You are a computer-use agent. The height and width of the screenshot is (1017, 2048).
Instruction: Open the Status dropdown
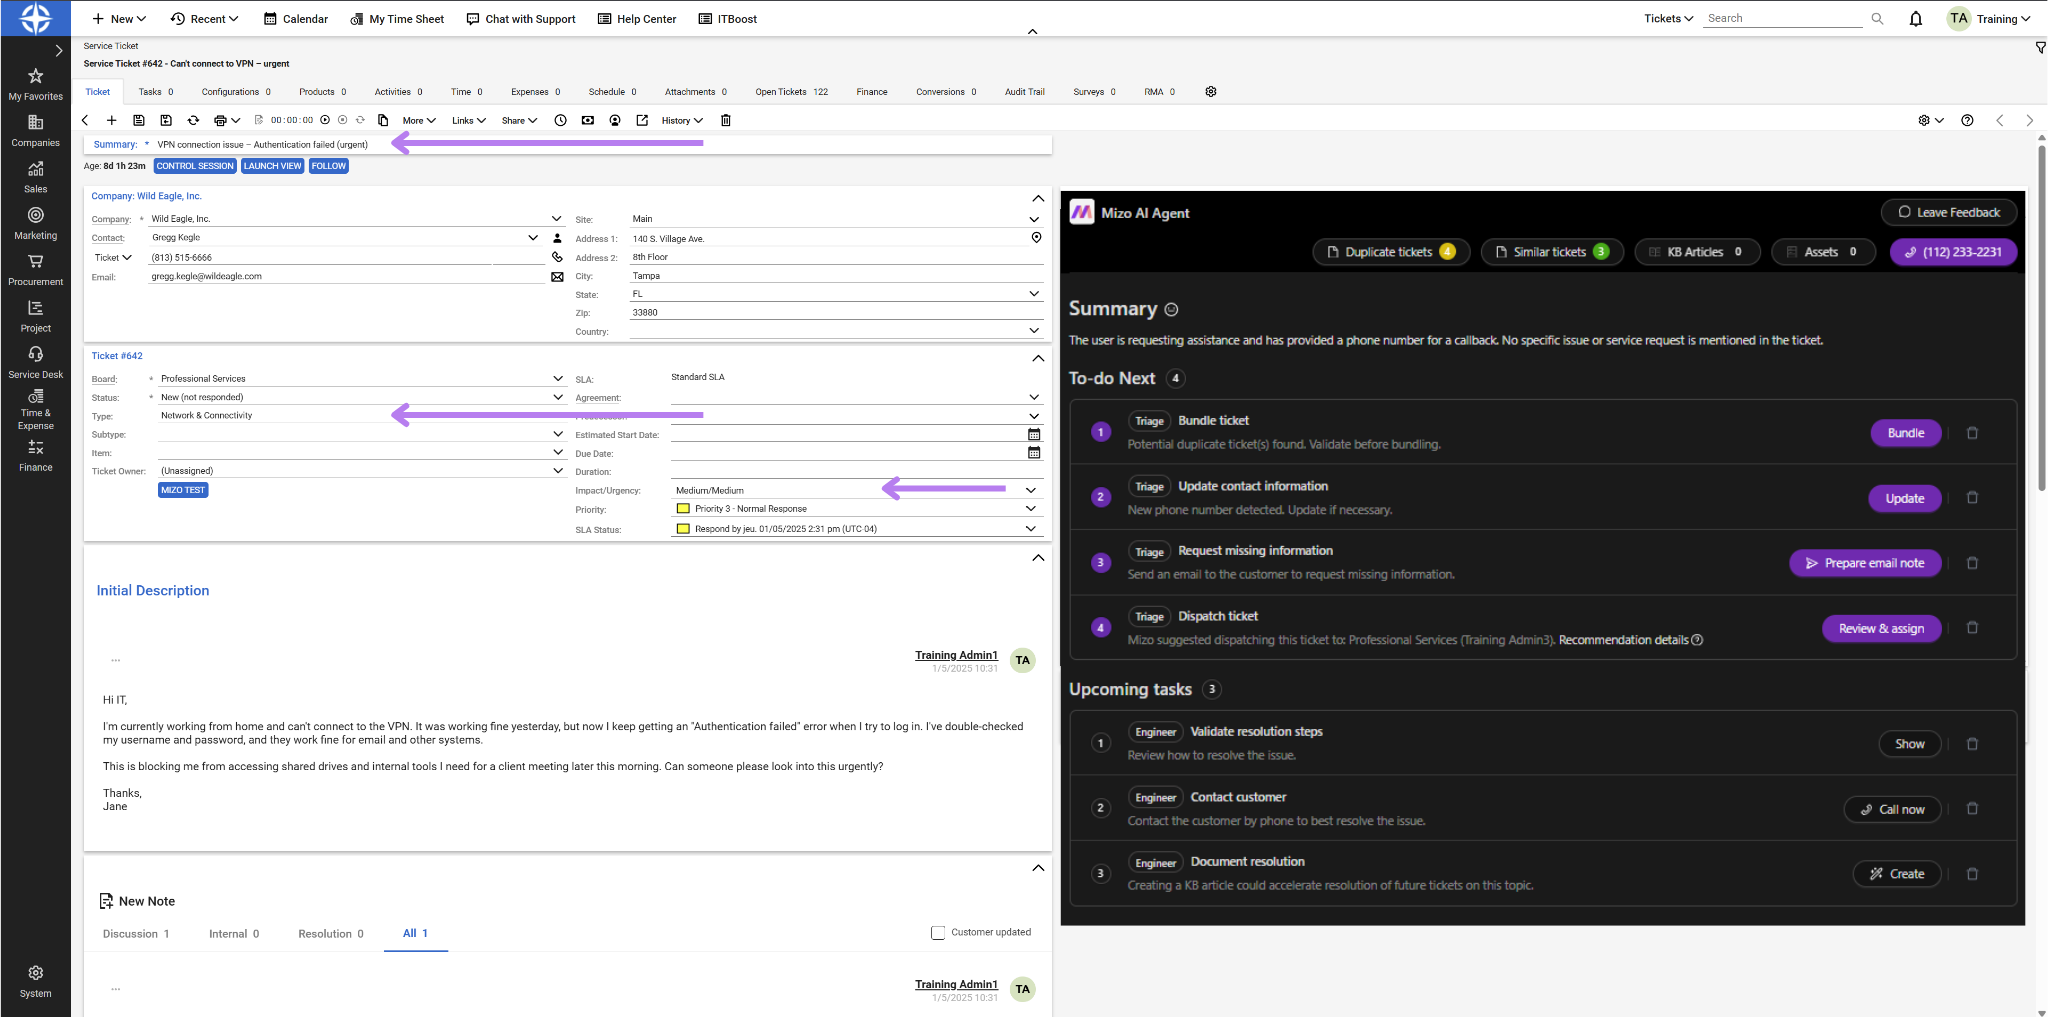point(557,397)
